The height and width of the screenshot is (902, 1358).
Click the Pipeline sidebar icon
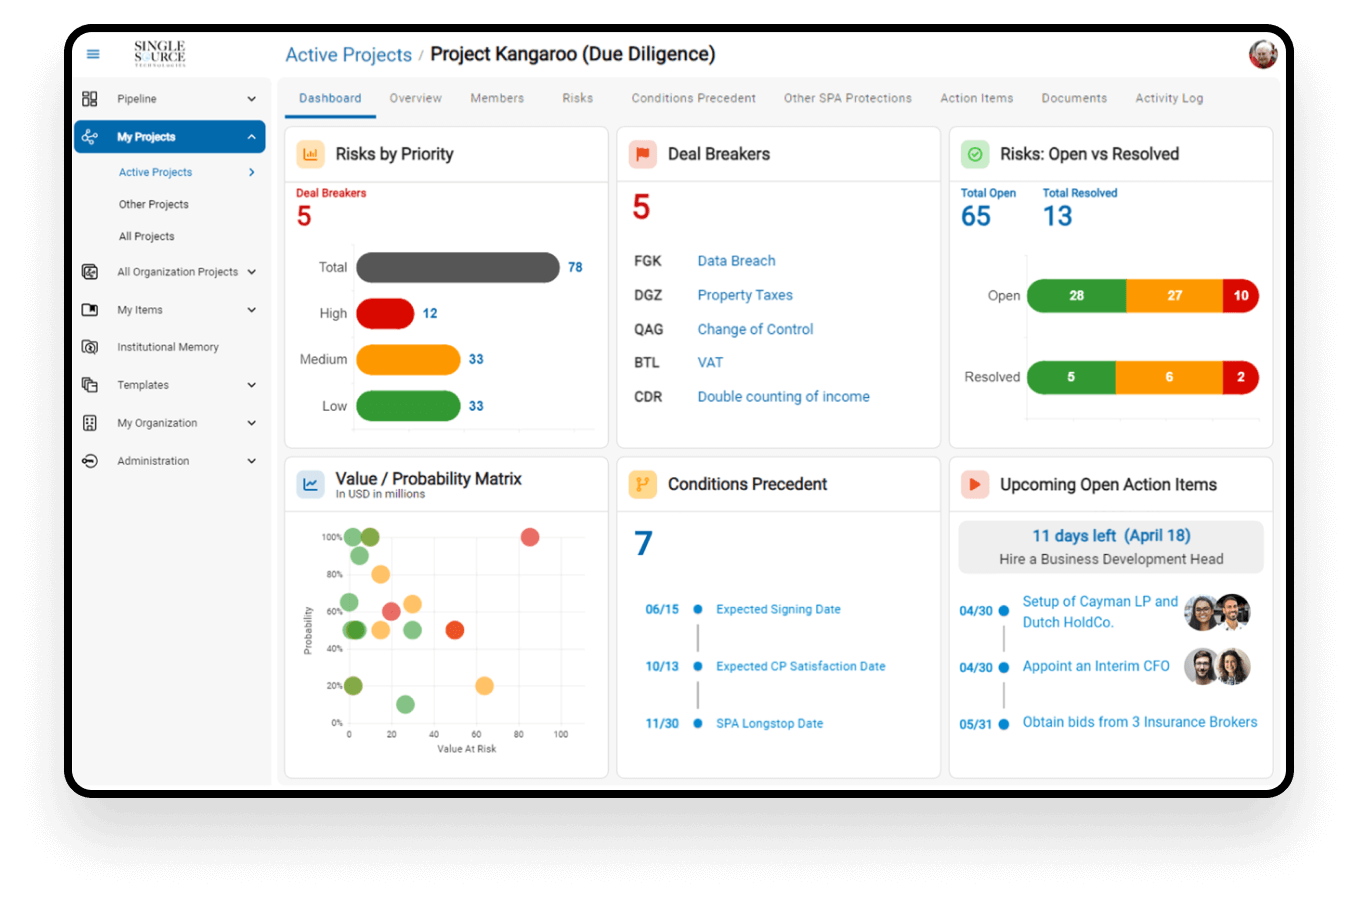coord(90,99)
